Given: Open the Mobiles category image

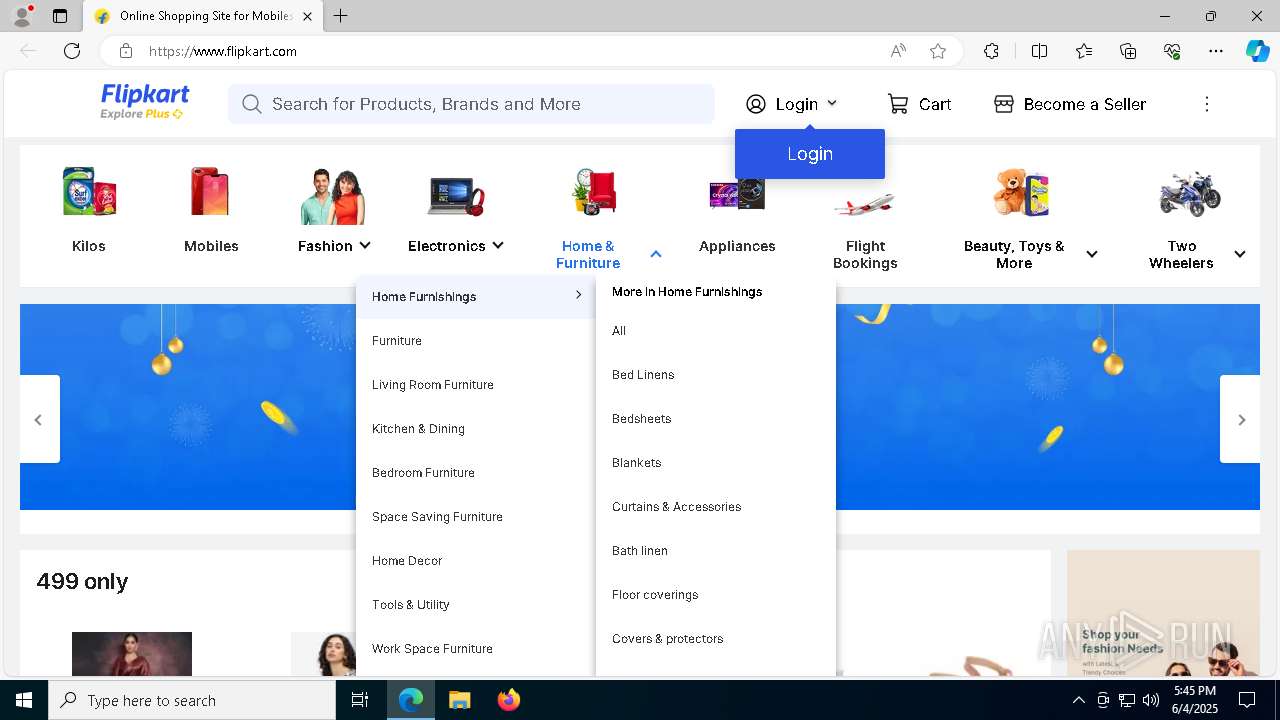Looking at the screenshot, I should (x=211, y=192).
